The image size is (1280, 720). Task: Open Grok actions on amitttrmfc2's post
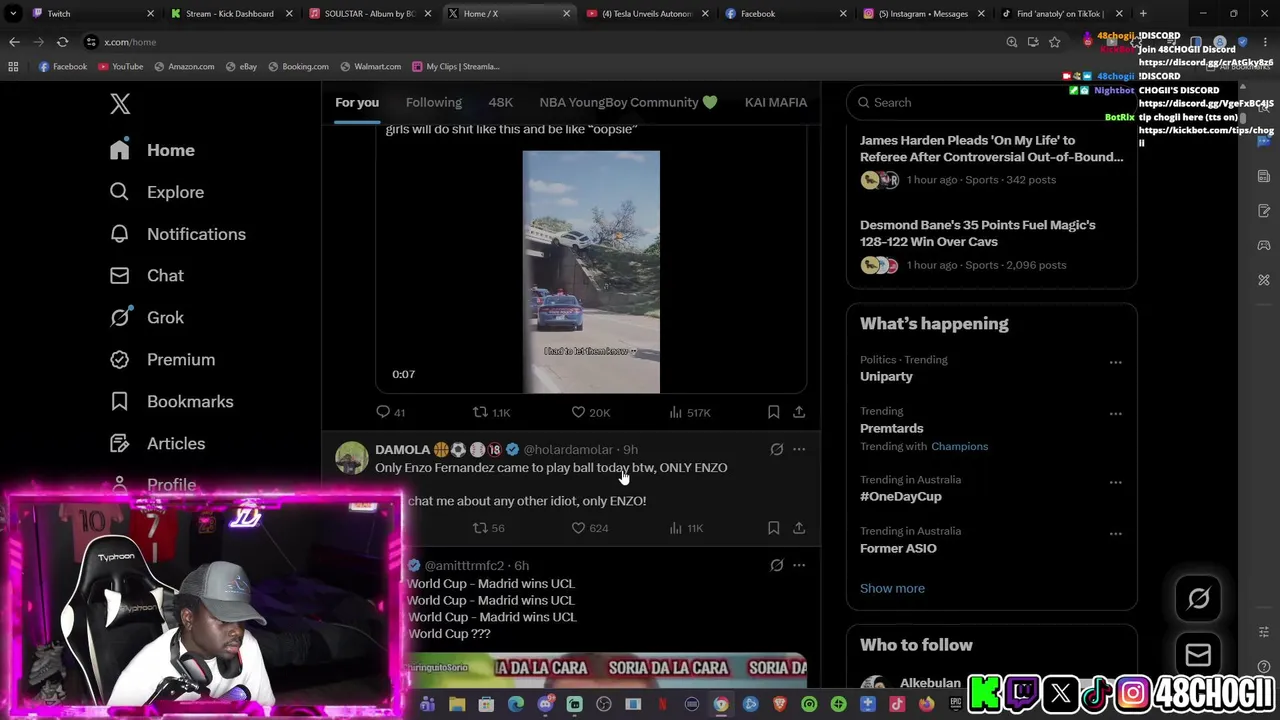point(777,566)
